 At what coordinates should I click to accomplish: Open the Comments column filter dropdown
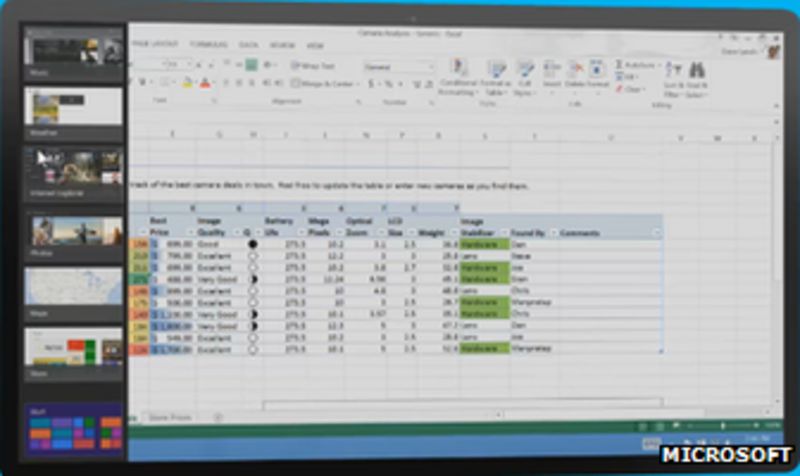tap(656, 233)
